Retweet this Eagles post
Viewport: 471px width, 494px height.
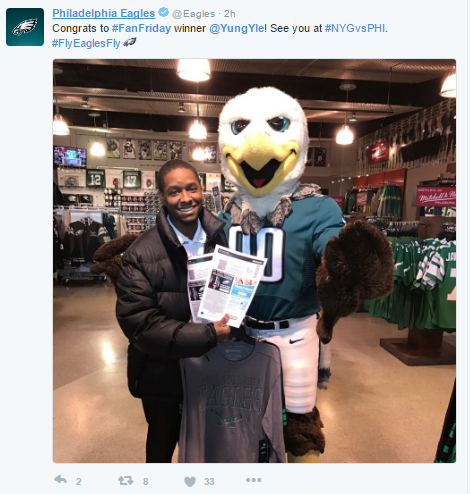125,480
